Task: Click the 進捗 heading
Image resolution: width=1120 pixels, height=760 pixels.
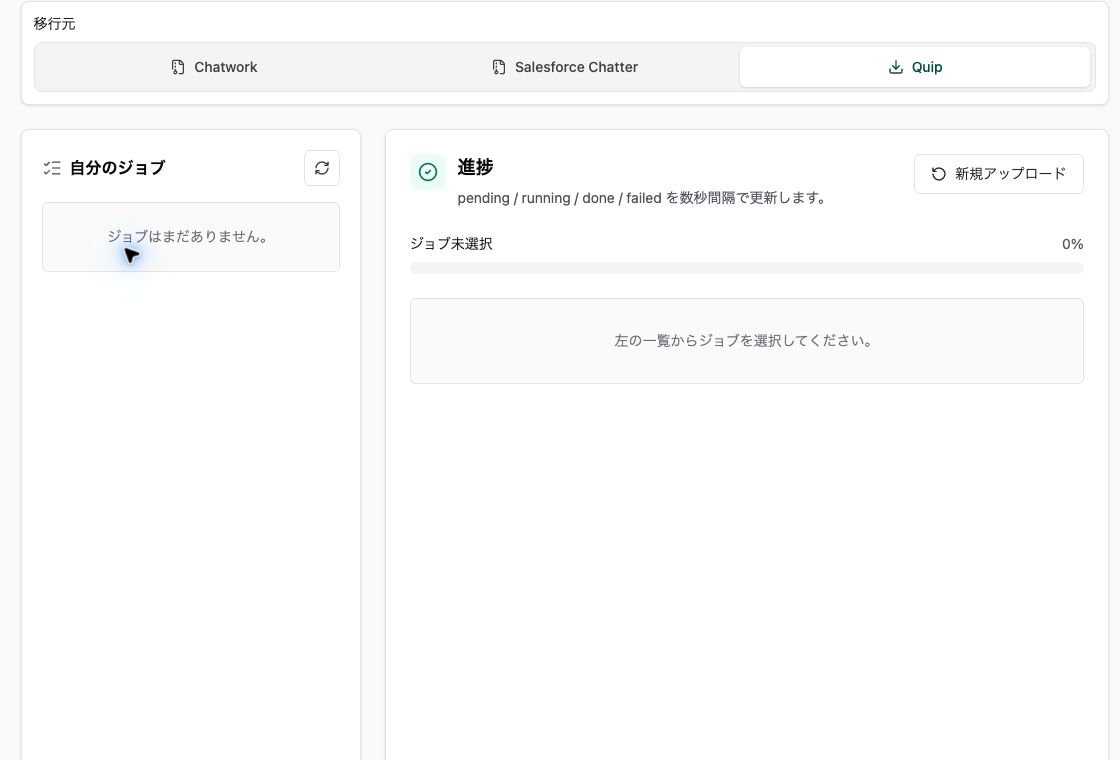Action: [x=475, y=166]
